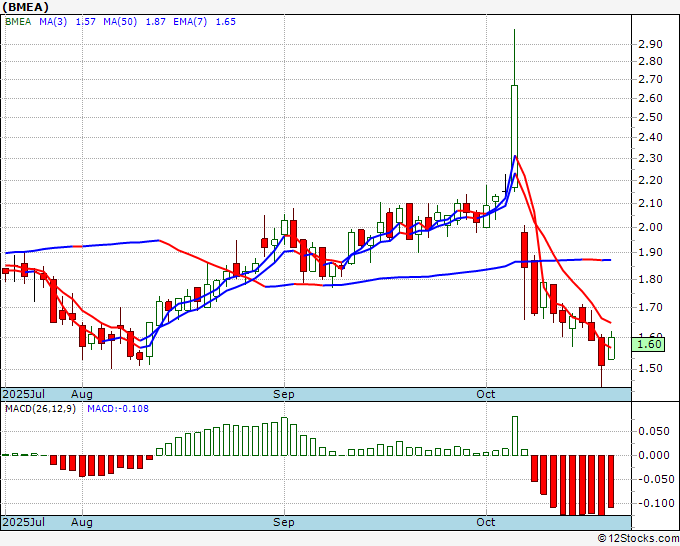This screenshot has height=546, width=680.
Task: Open the 12Stocks.com copyright link
Action: tap(638, 539)
